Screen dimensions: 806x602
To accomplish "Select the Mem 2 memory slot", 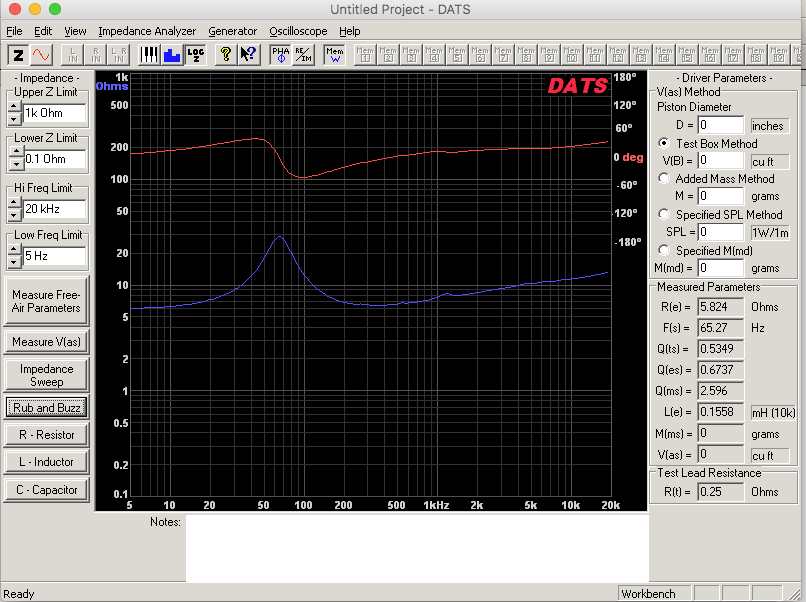I will (x=388, y=54).
